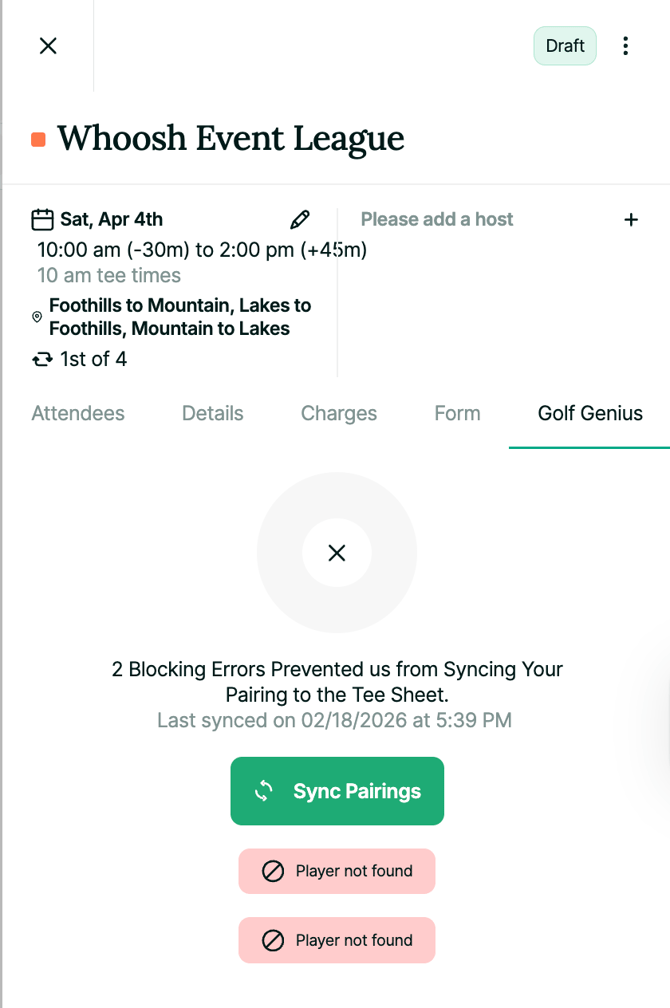Click the sync failed X circle icon
Image resolution: width=670 pixels, height=1008 pixels.
pyautogui.click(x=337, y=553)
